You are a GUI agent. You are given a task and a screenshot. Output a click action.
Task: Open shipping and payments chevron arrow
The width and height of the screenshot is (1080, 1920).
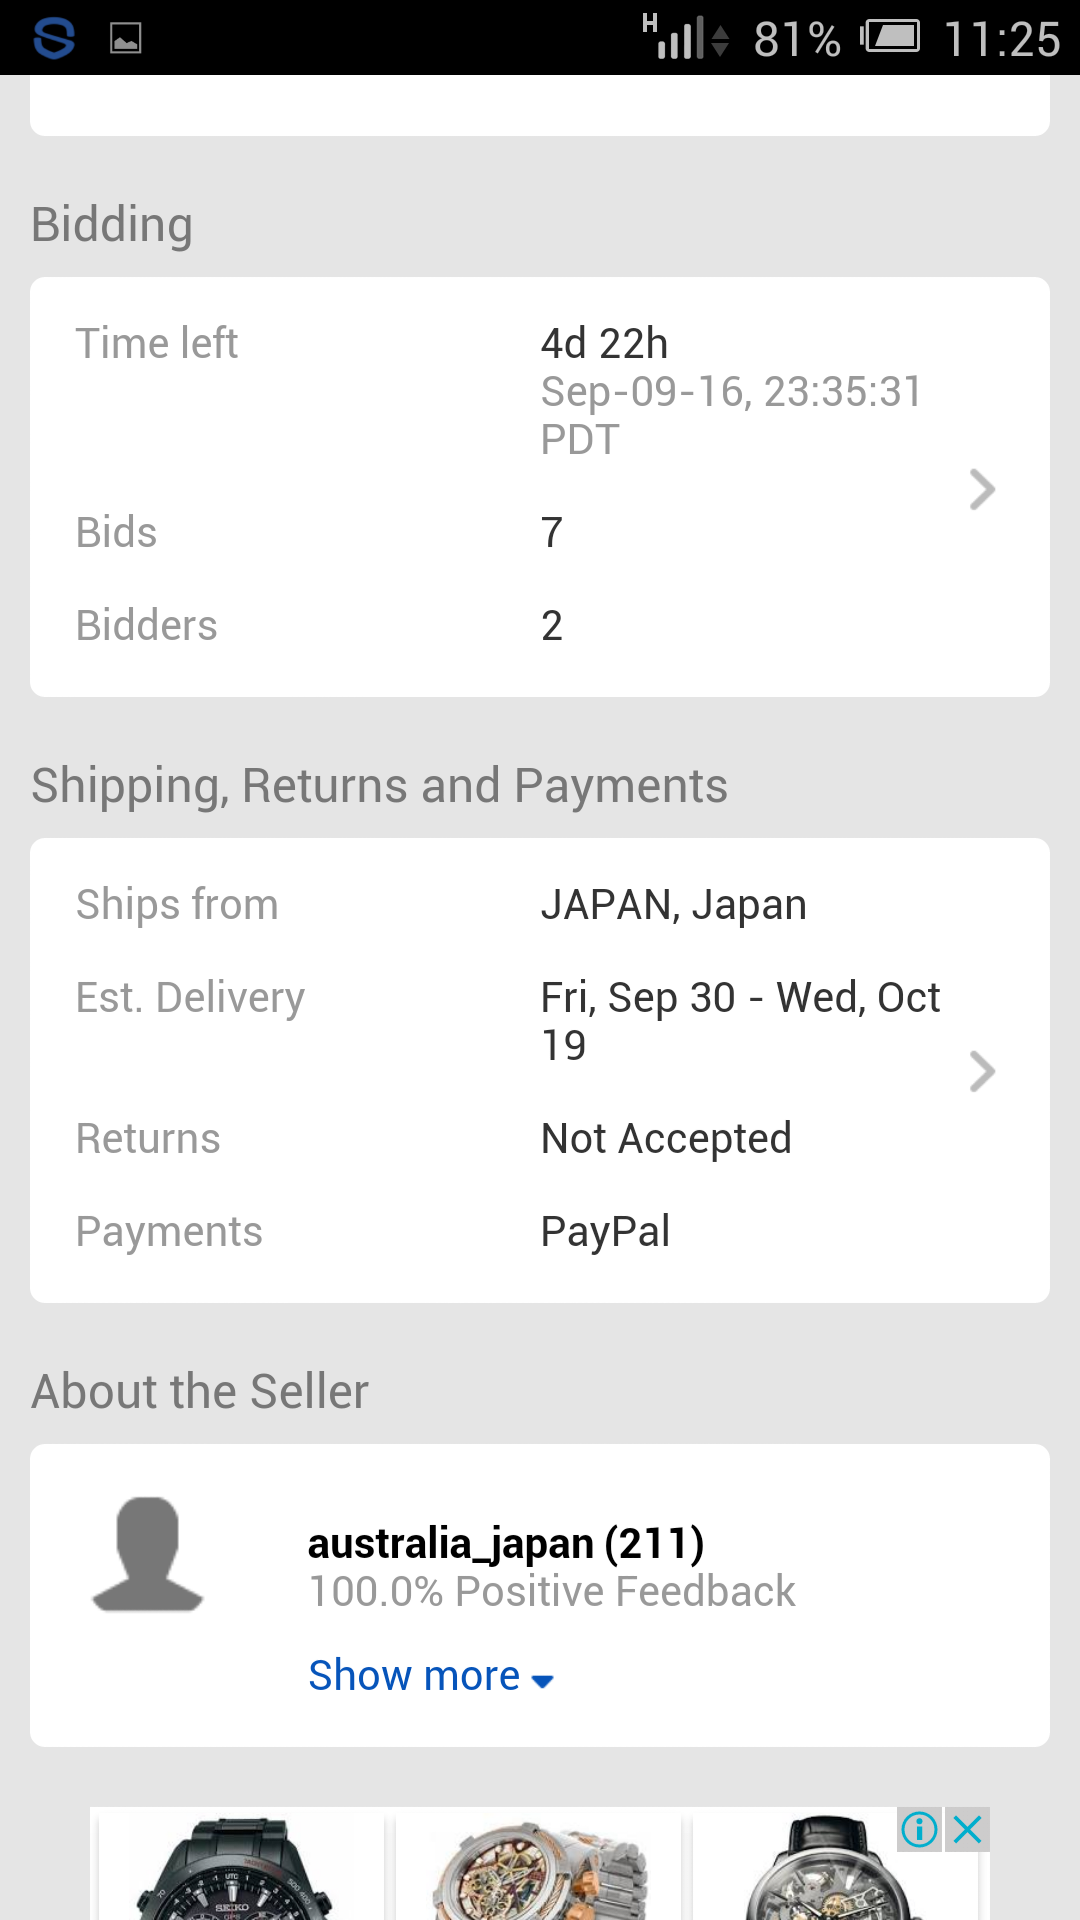[x=982, y=1071]
